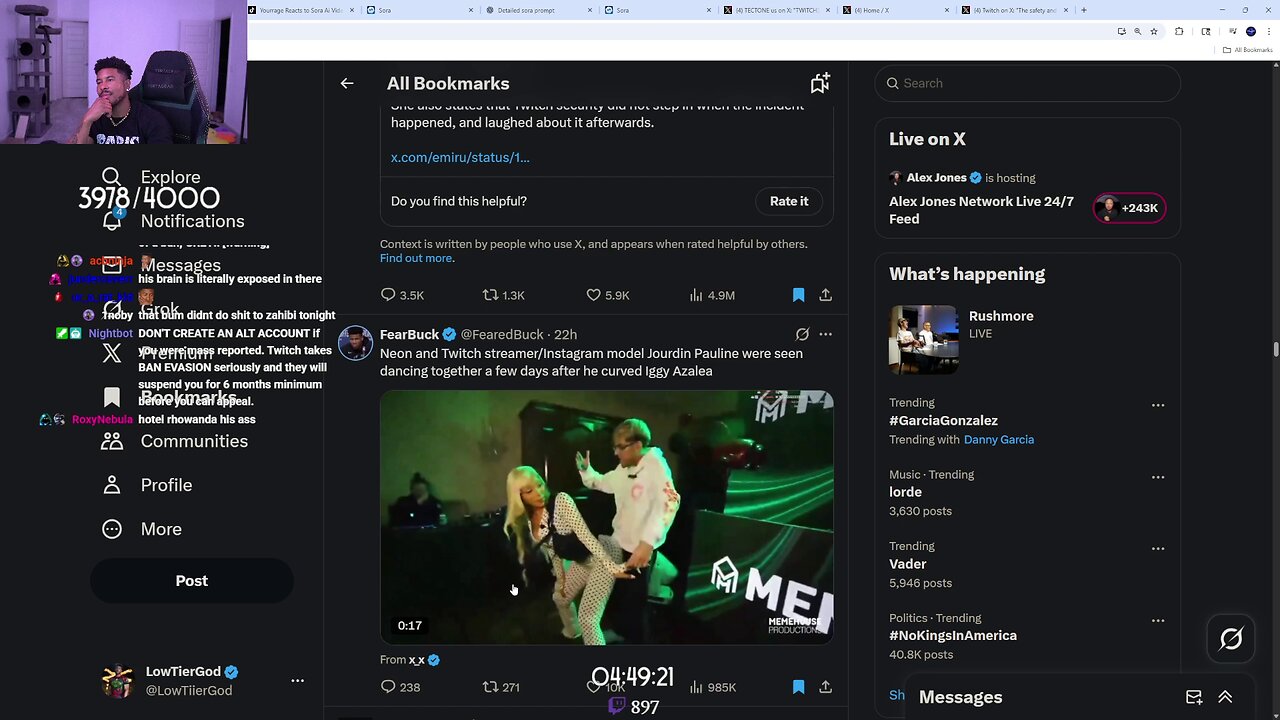Close the Detailed sora prompt tab
Image resolution: width=1280 pixels, height=720 pixels.
[591, 10]
